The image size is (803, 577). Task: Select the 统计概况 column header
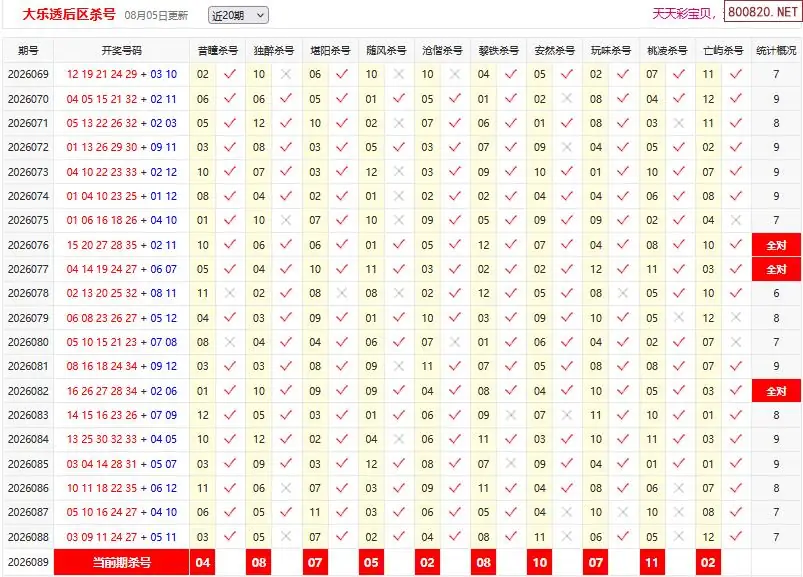[776, 50]
